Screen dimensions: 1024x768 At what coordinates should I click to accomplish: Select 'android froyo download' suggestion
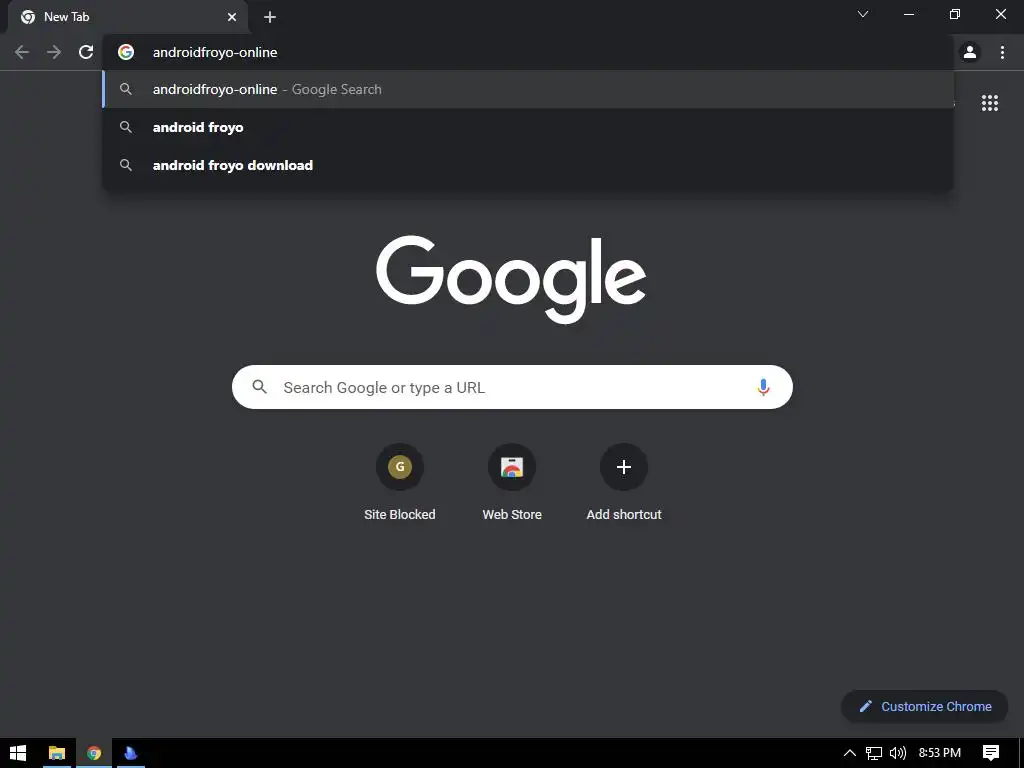tap(528, 165)
